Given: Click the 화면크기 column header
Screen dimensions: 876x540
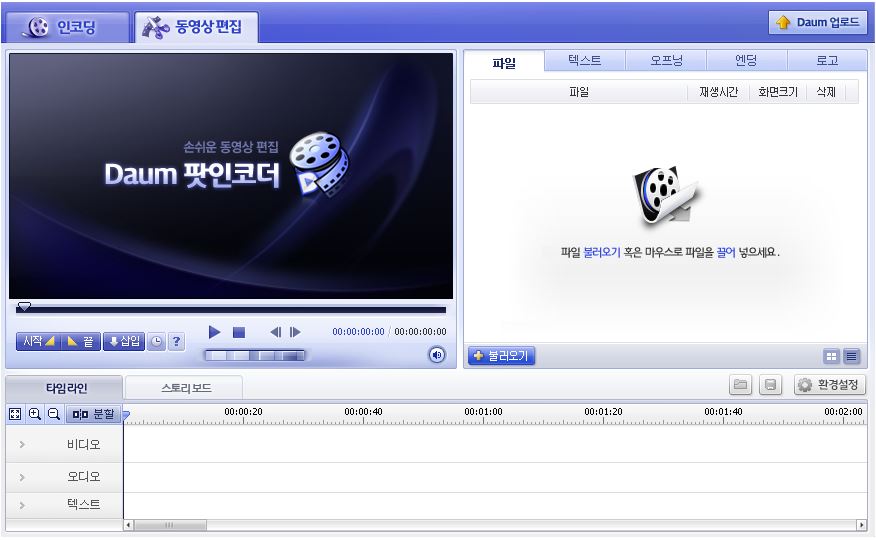Looking at the screenshot, I should click(778, 92).
